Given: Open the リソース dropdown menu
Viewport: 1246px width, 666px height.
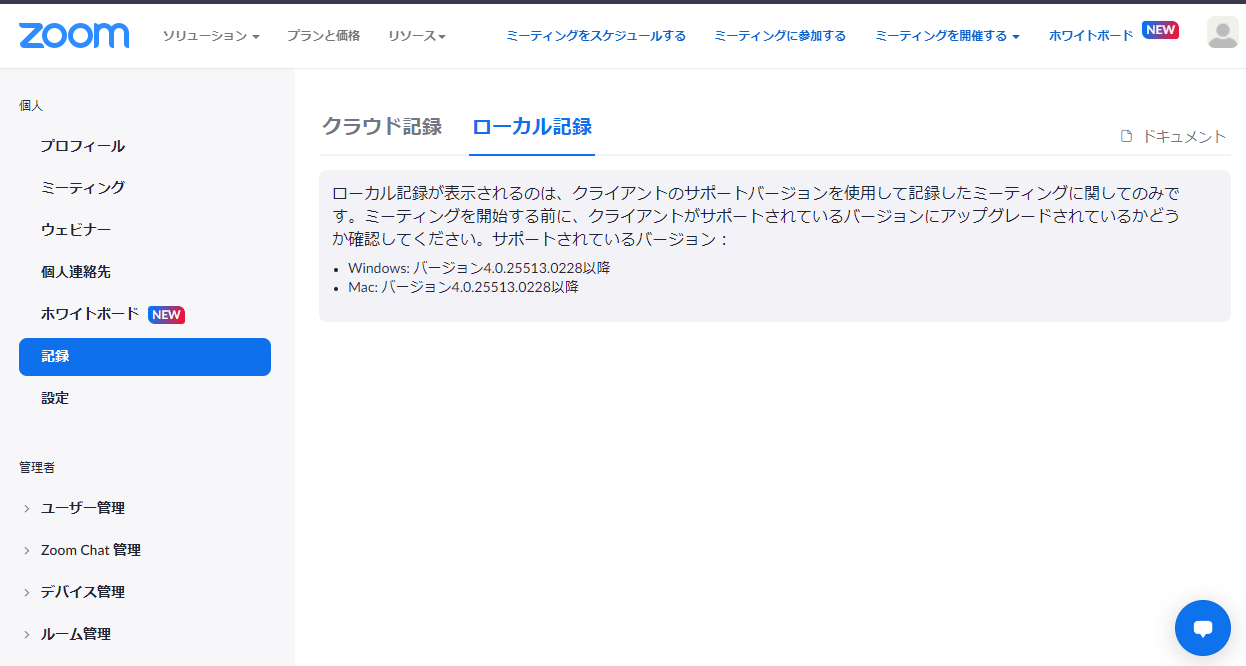Looking at the screenshot, I should click(x=417, y=36).
